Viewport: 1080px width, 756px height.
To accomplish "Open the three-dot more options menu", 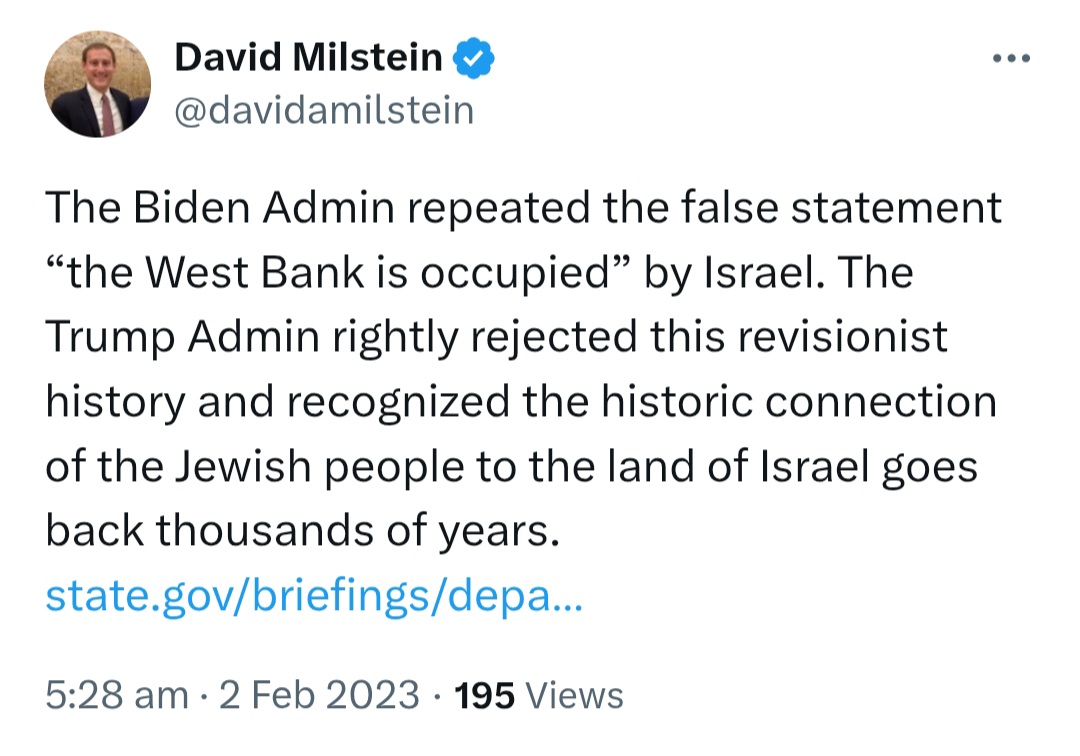I will (1011, 59).
